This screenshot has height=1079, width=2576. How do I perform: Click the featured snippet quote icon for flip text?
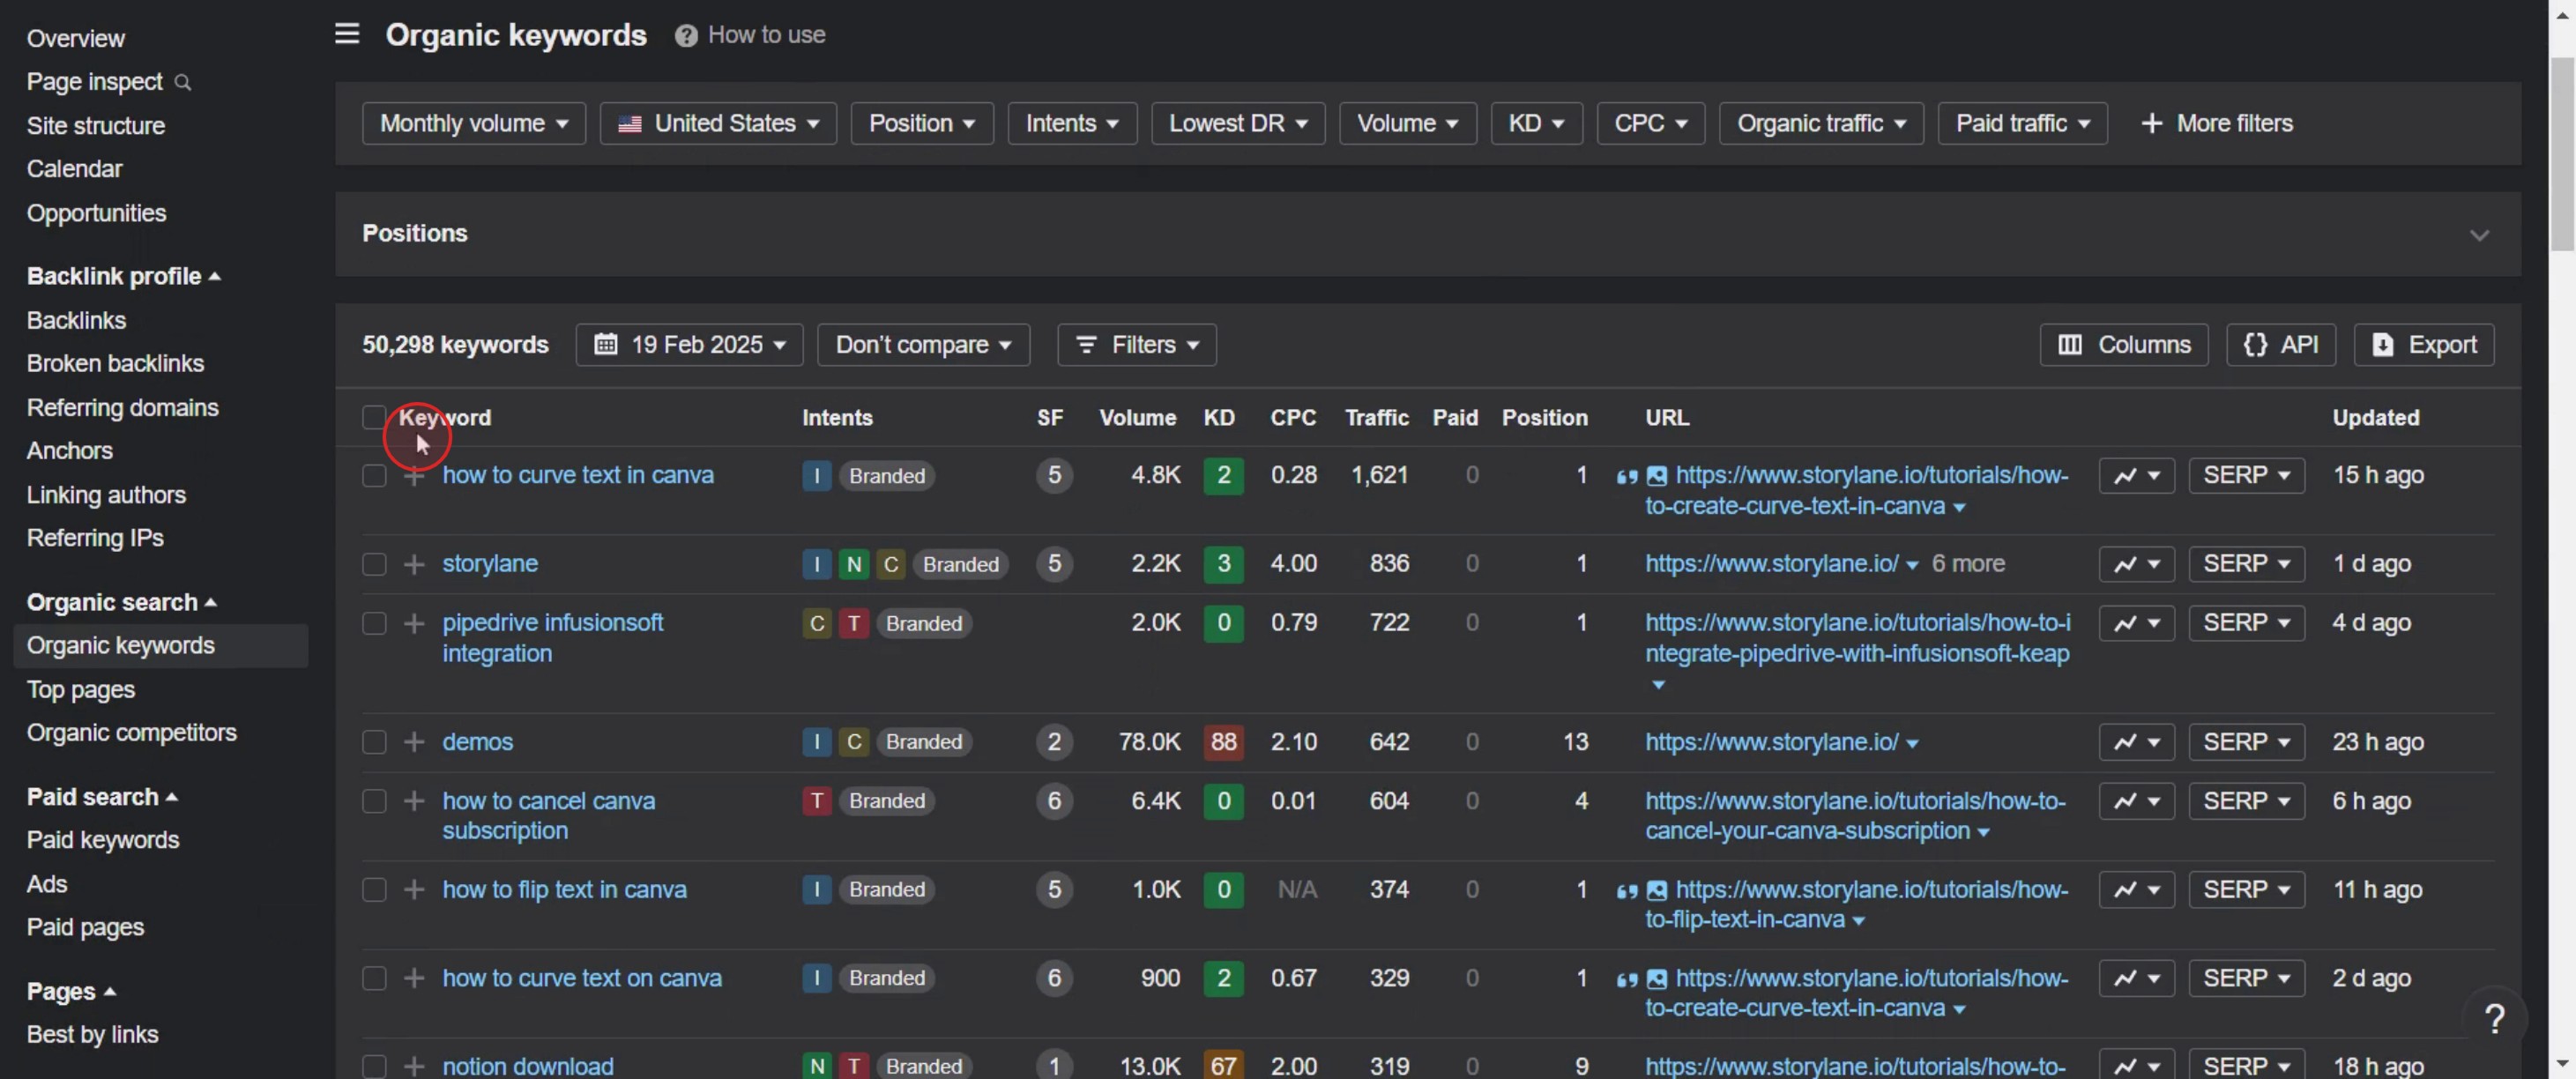tap(1627, 891)
